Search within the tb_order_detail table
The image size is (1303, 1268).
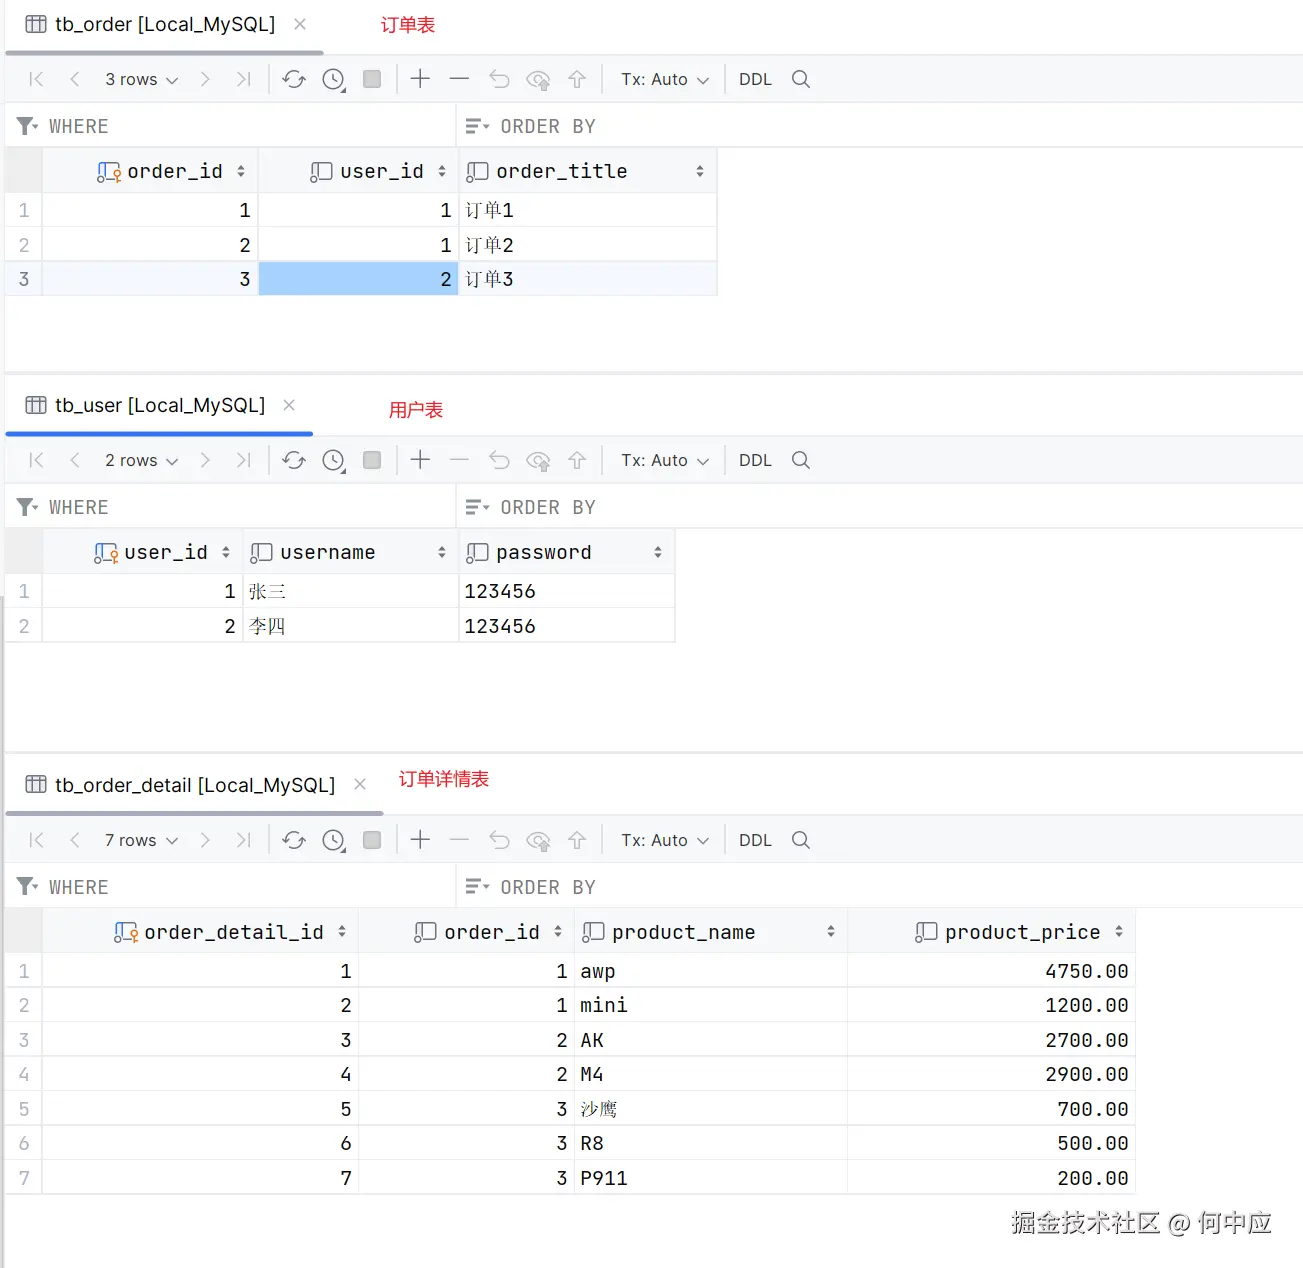800,840
